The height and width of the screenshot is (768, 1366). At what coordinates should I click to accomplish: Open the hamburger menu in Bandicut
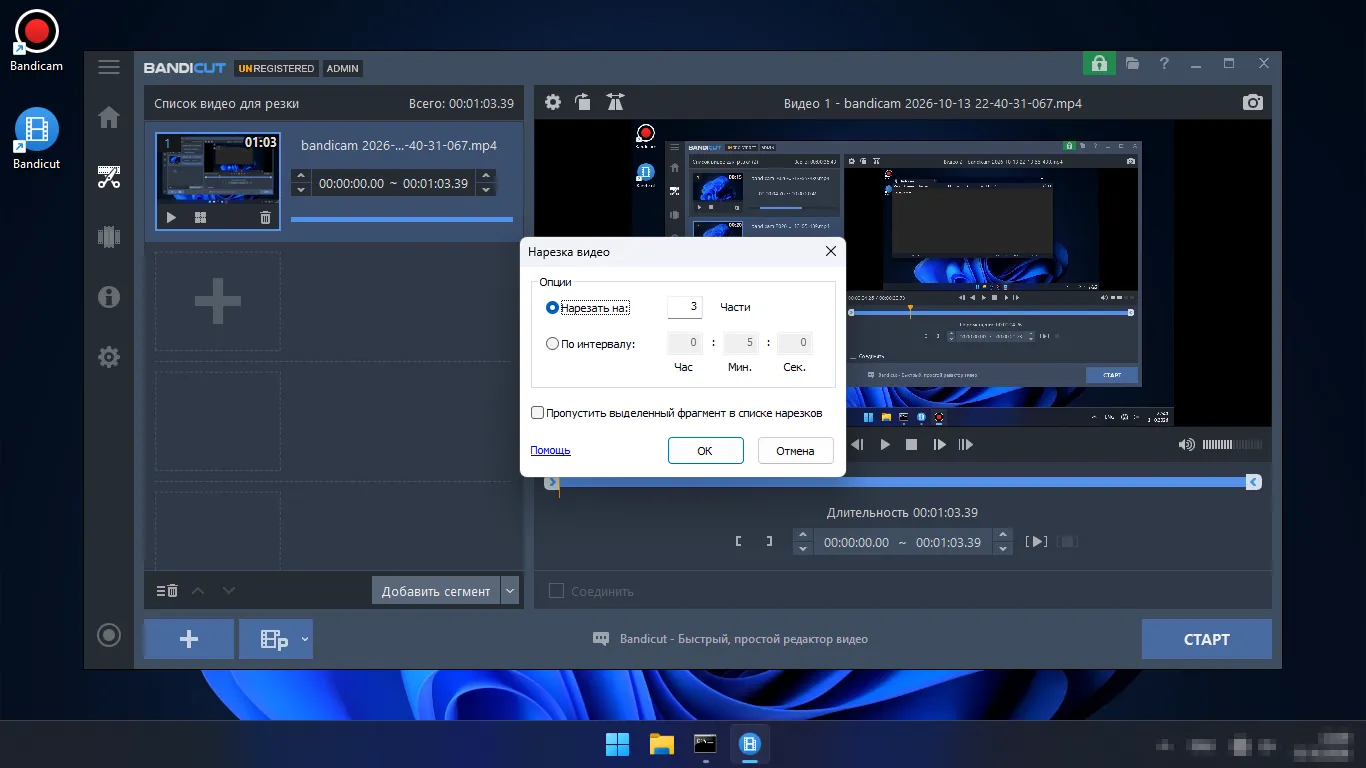[109, 68]
